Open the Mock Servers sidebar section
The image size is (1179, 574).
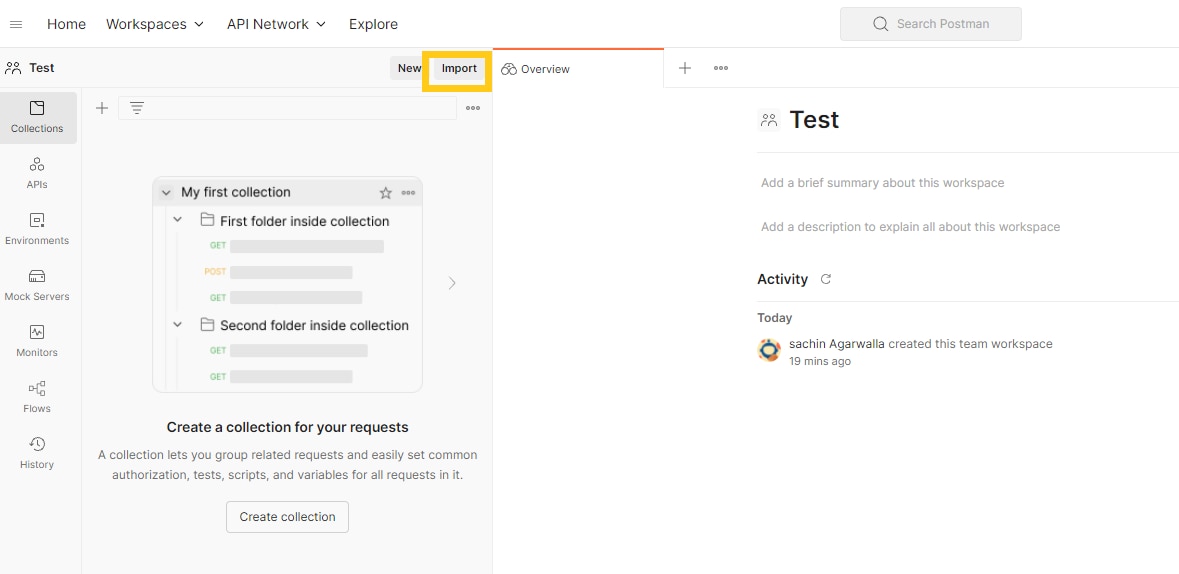coord(37,285)
